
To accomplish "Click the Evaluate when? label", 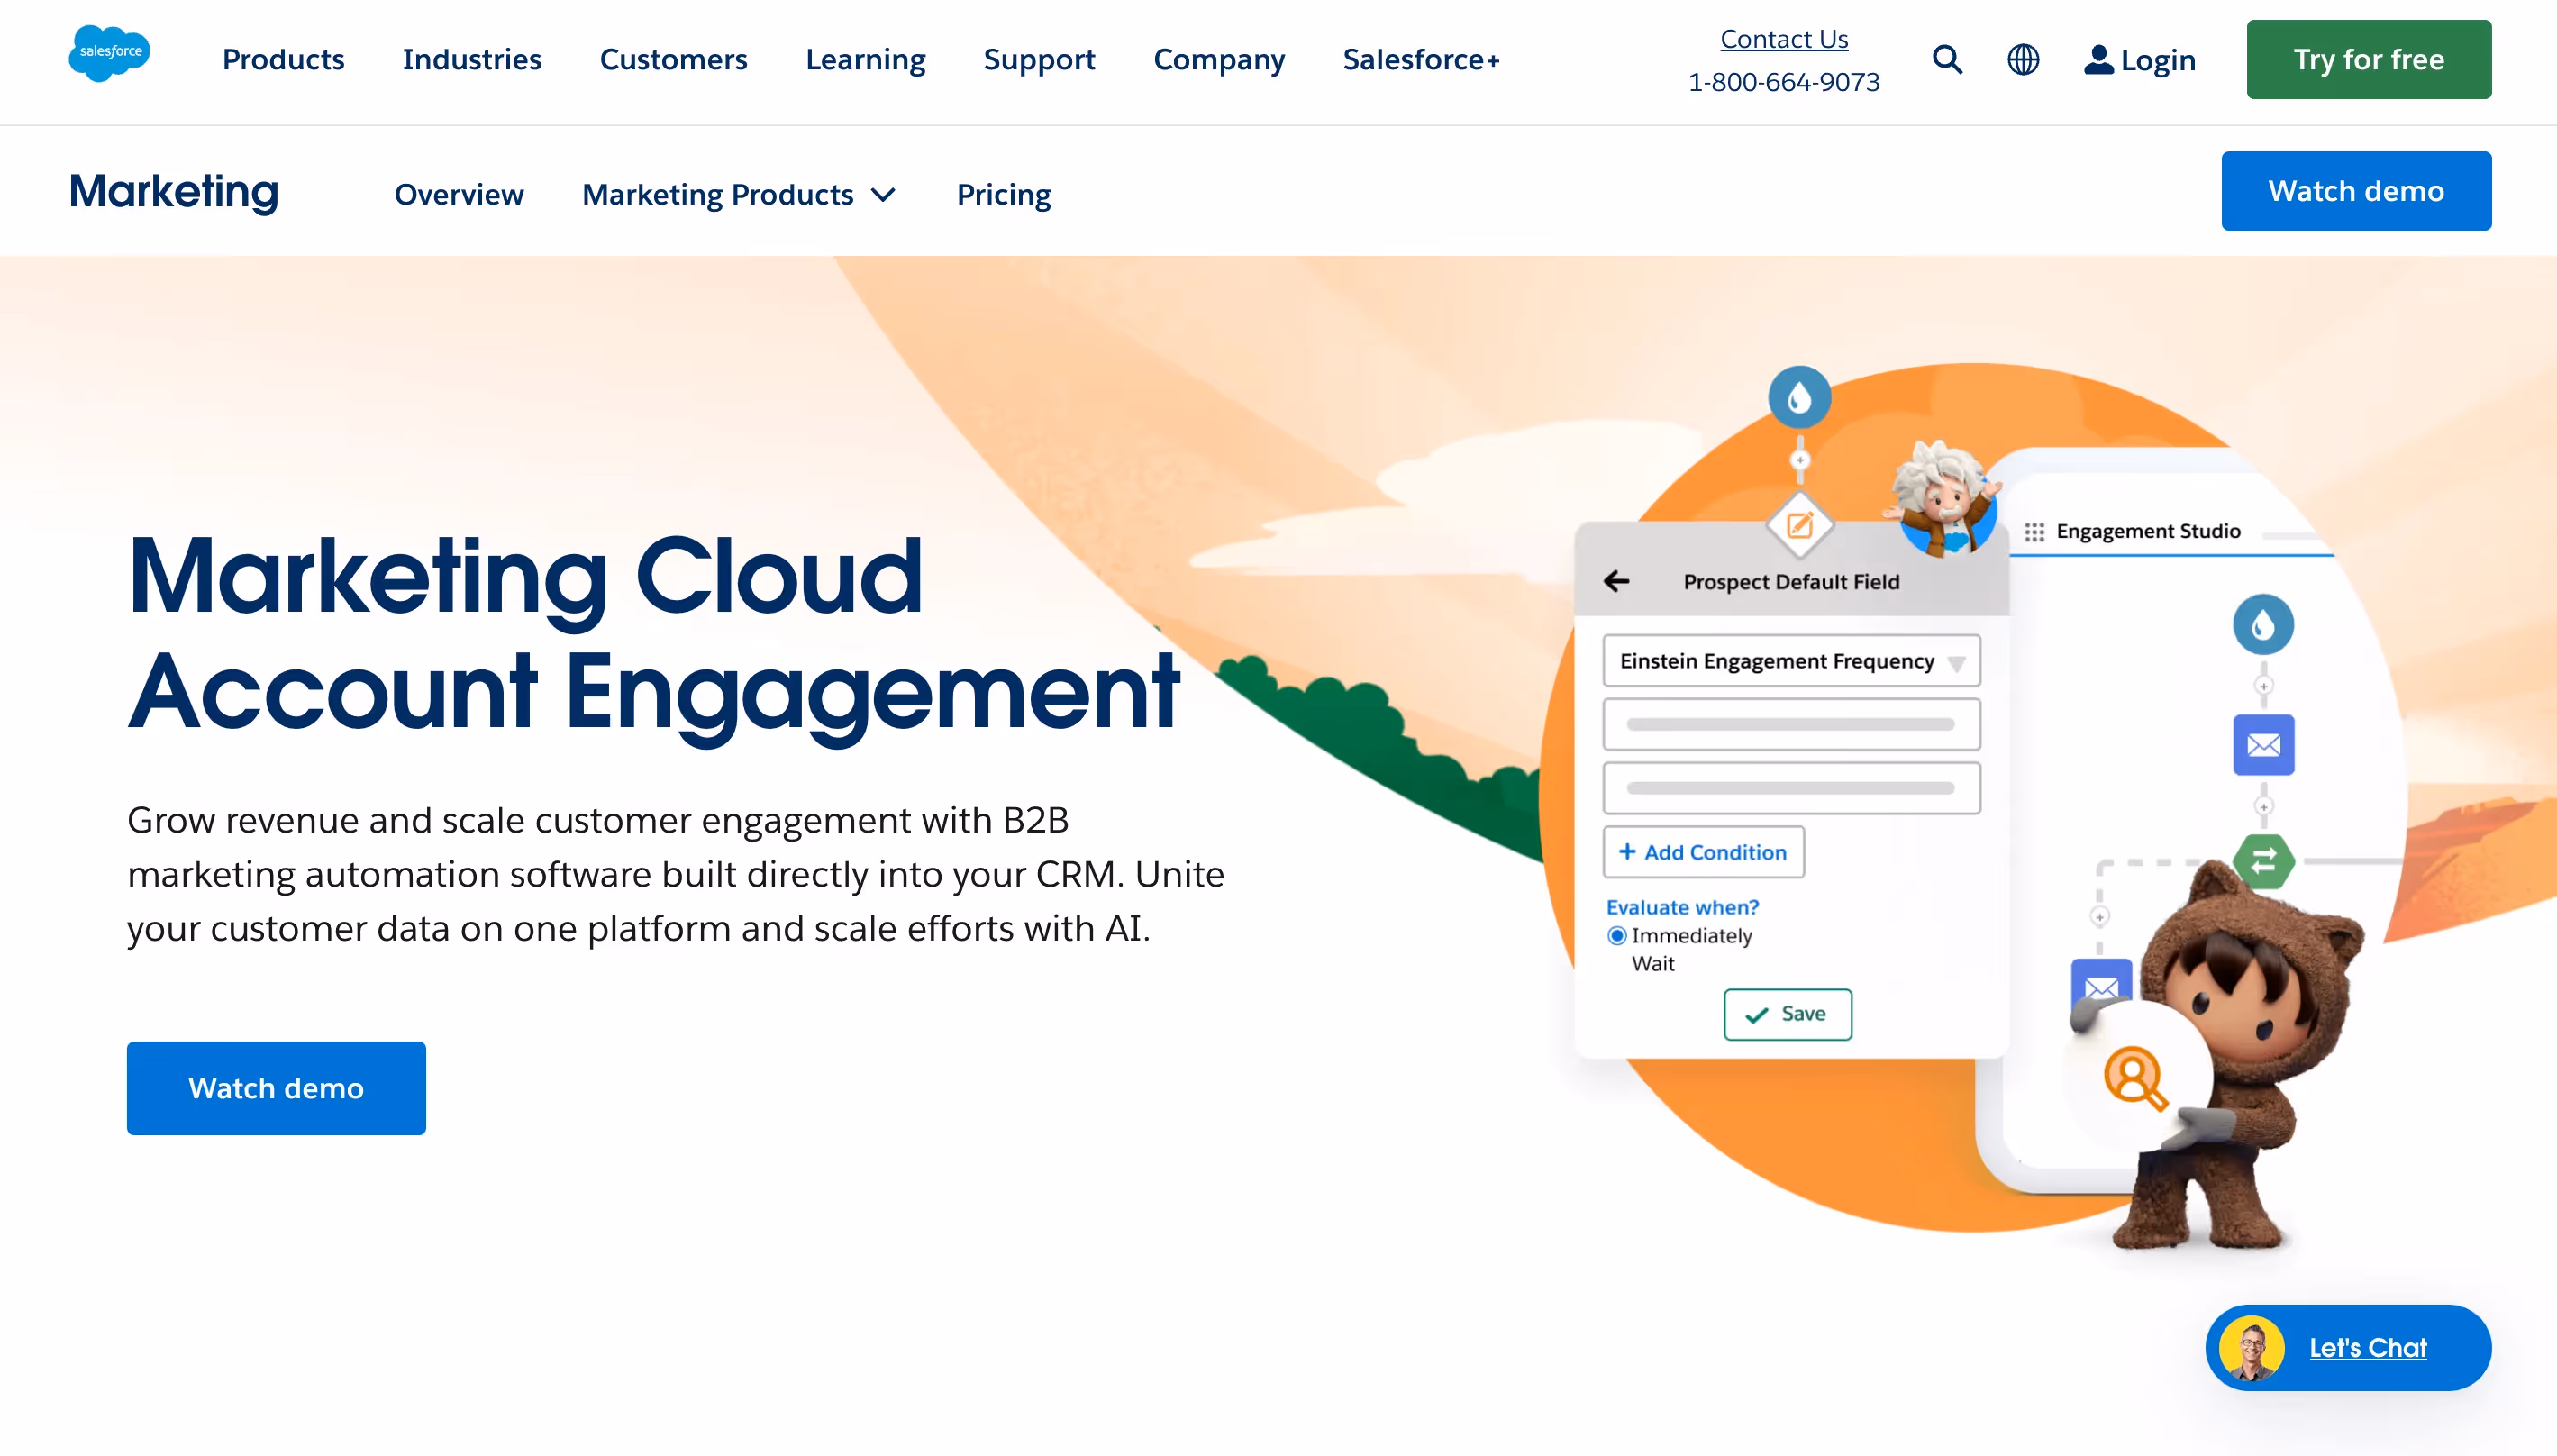I will click(1682, 907).
